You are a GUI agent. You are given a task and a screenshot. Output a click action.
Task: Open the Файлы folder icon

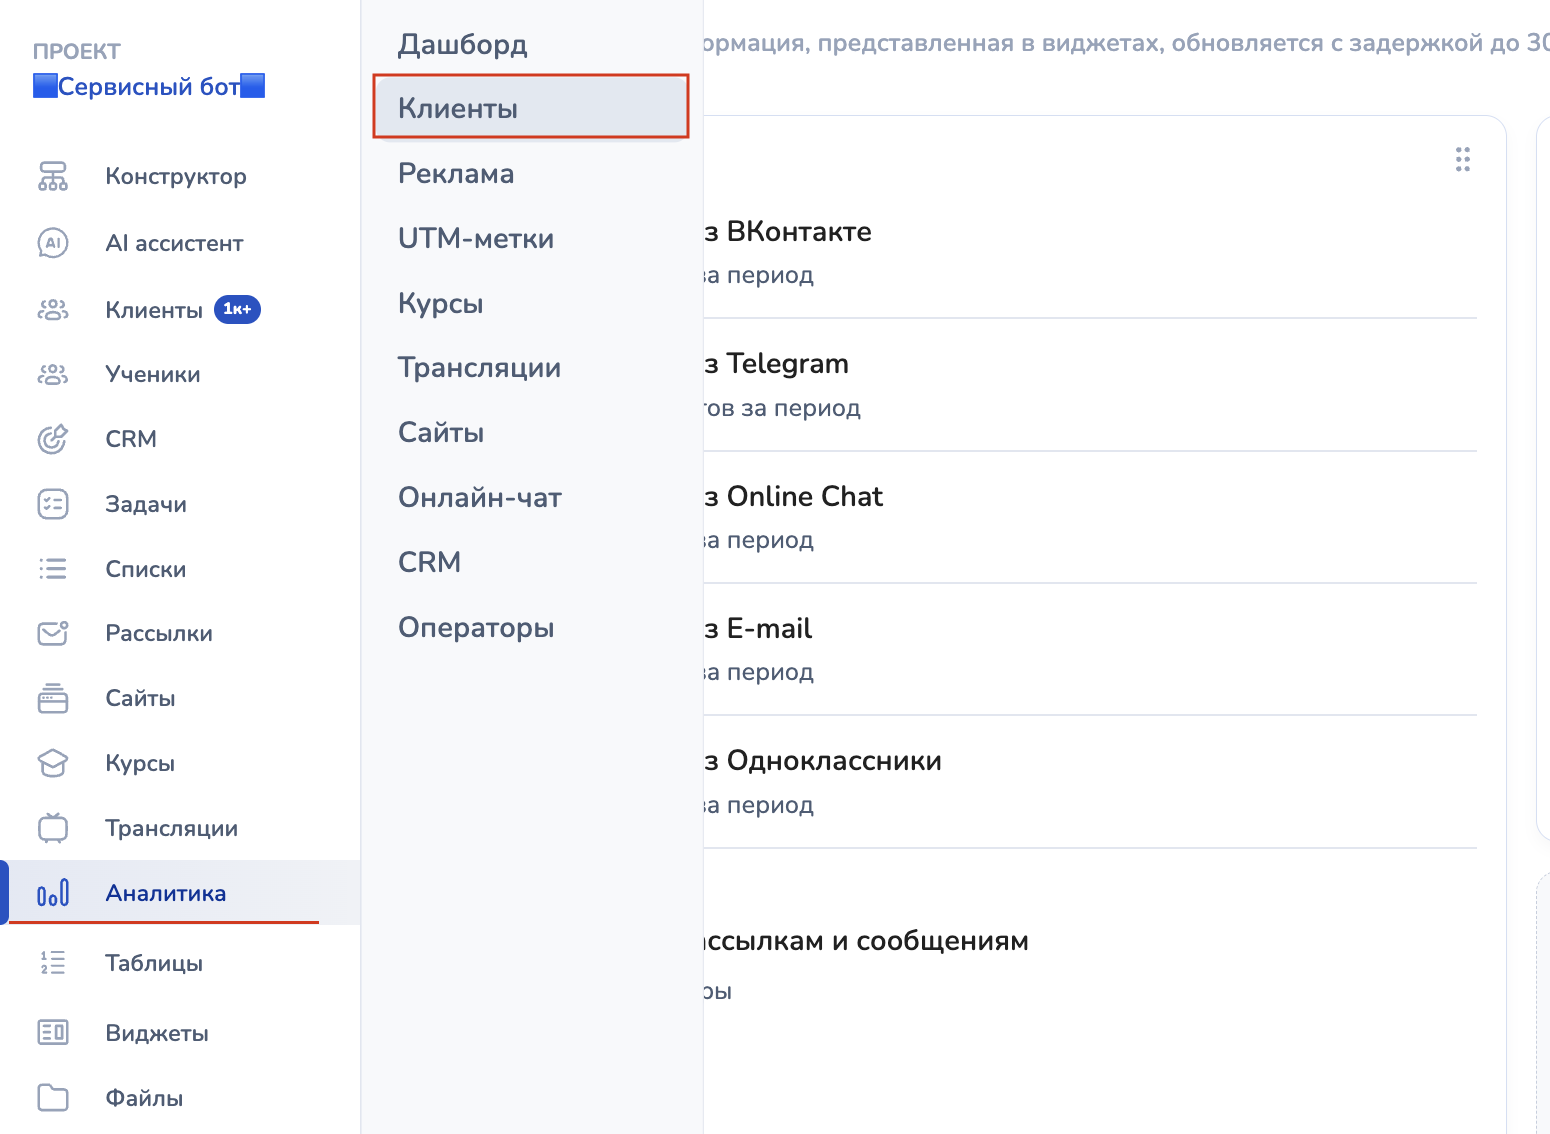53,1098
